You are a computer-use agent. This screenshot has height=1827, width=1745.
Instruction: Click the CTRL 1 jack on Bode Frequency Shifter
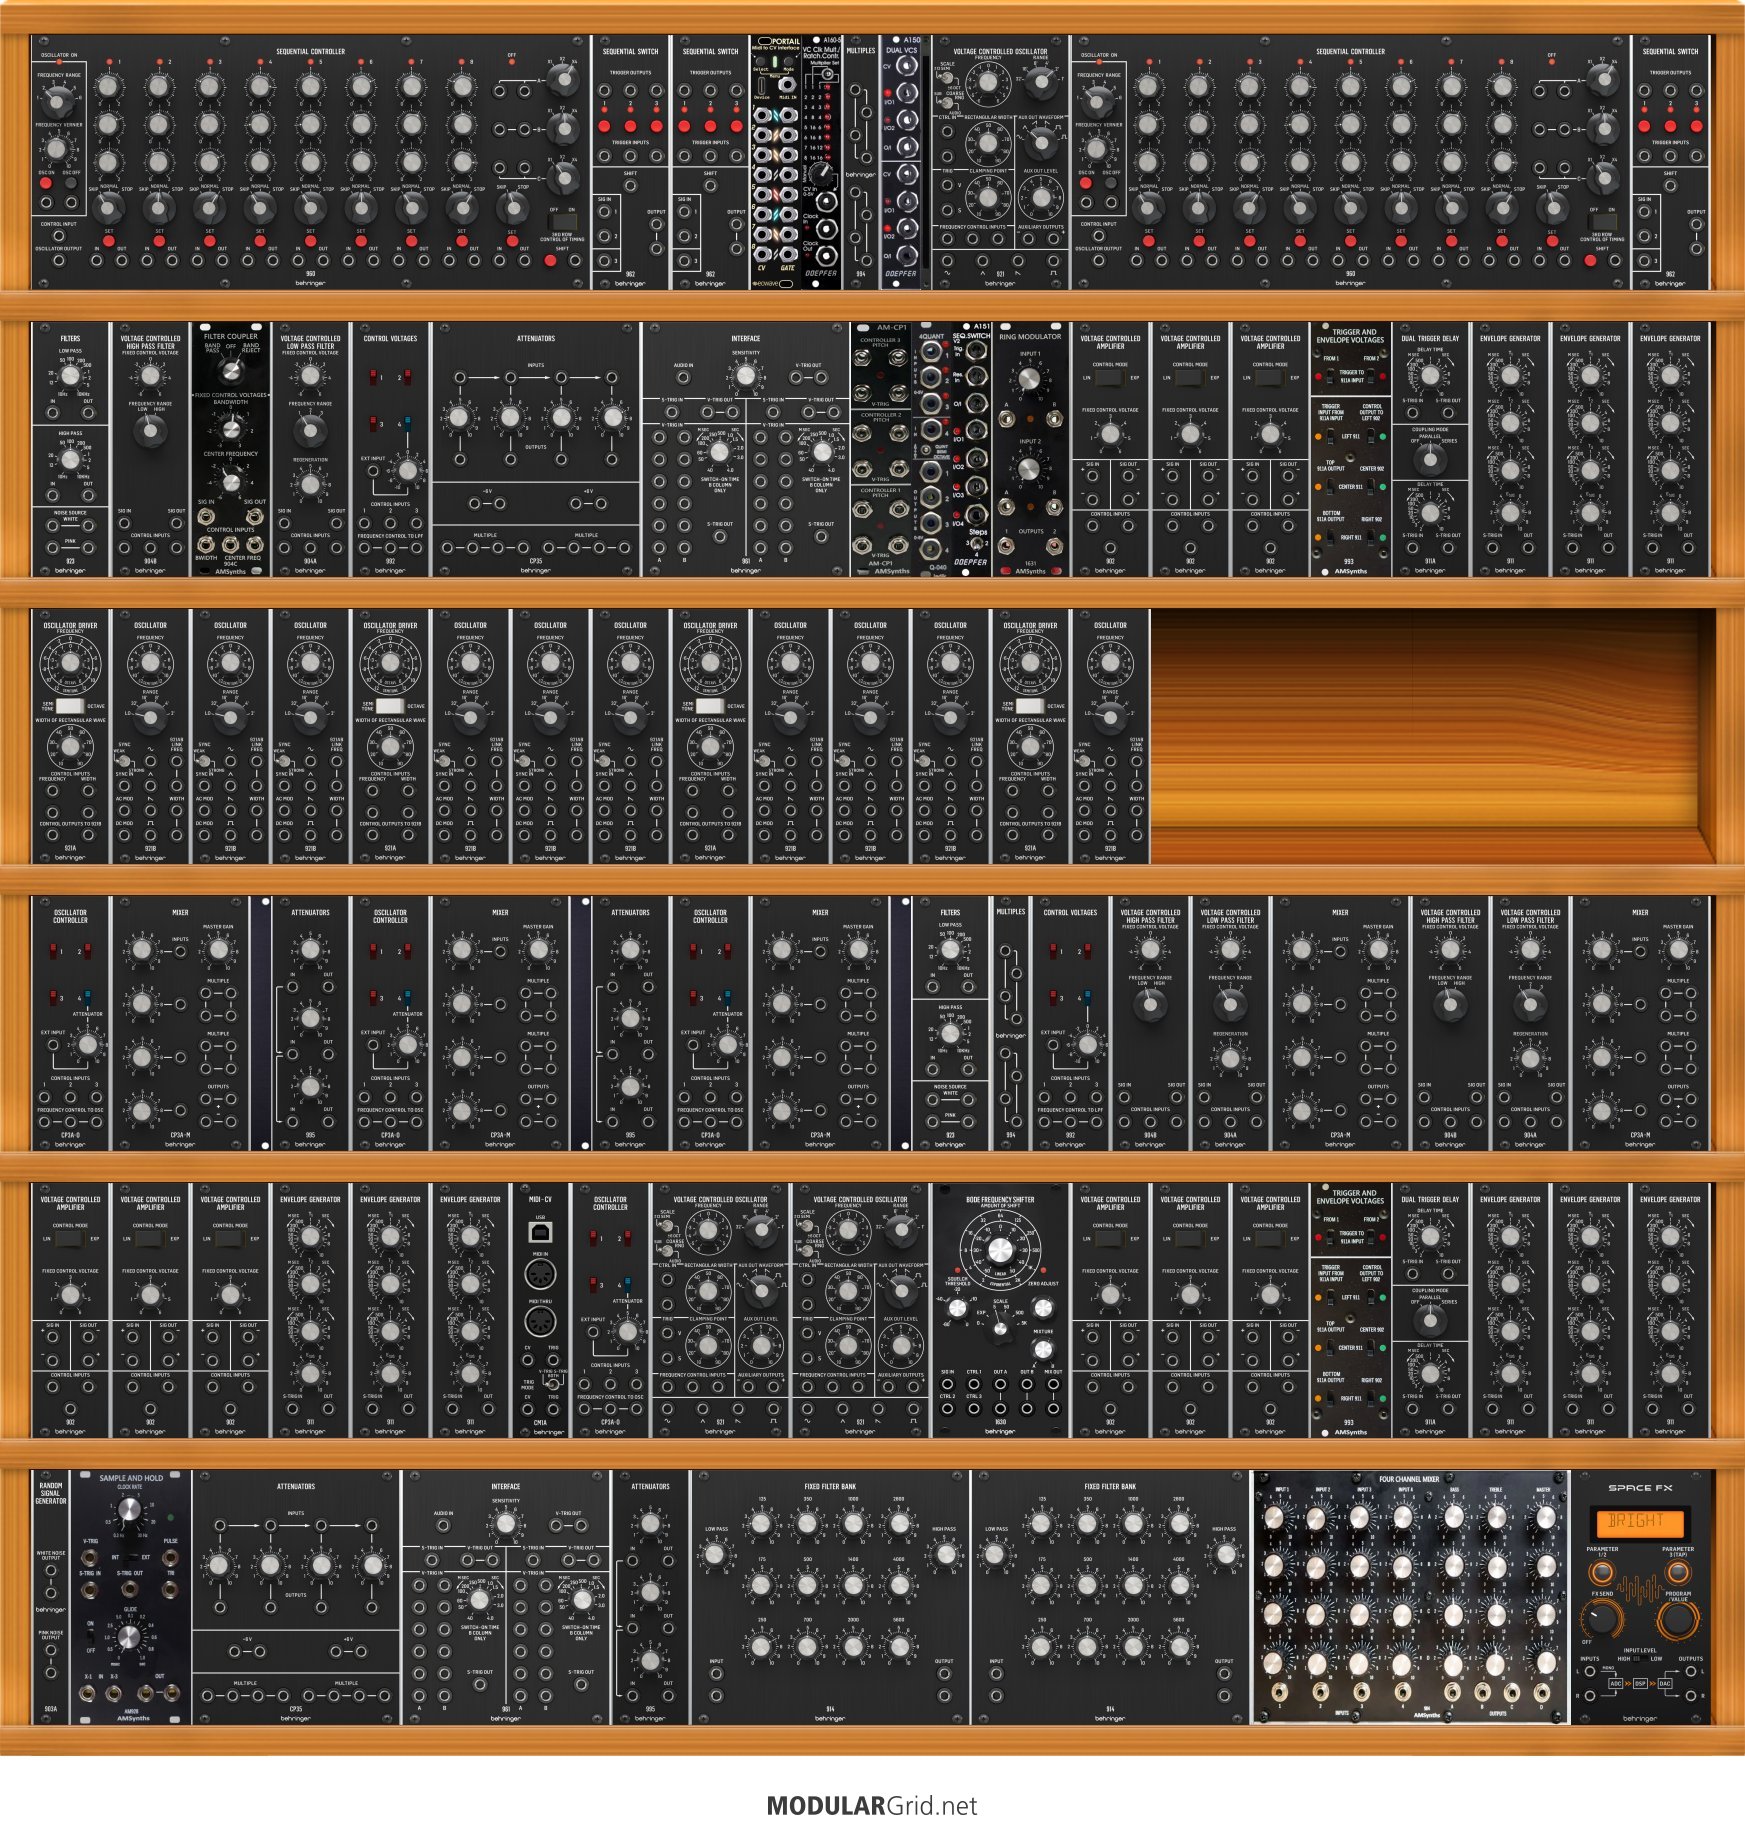click(974, 1386)
